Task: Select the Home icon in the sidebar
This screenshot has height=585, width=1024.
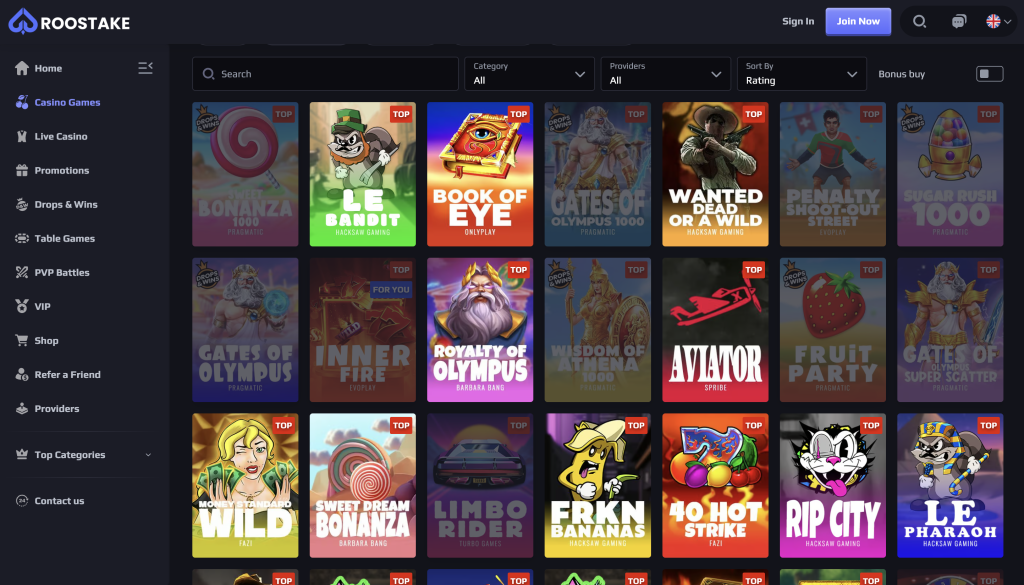Action: [x=22, y=68]
